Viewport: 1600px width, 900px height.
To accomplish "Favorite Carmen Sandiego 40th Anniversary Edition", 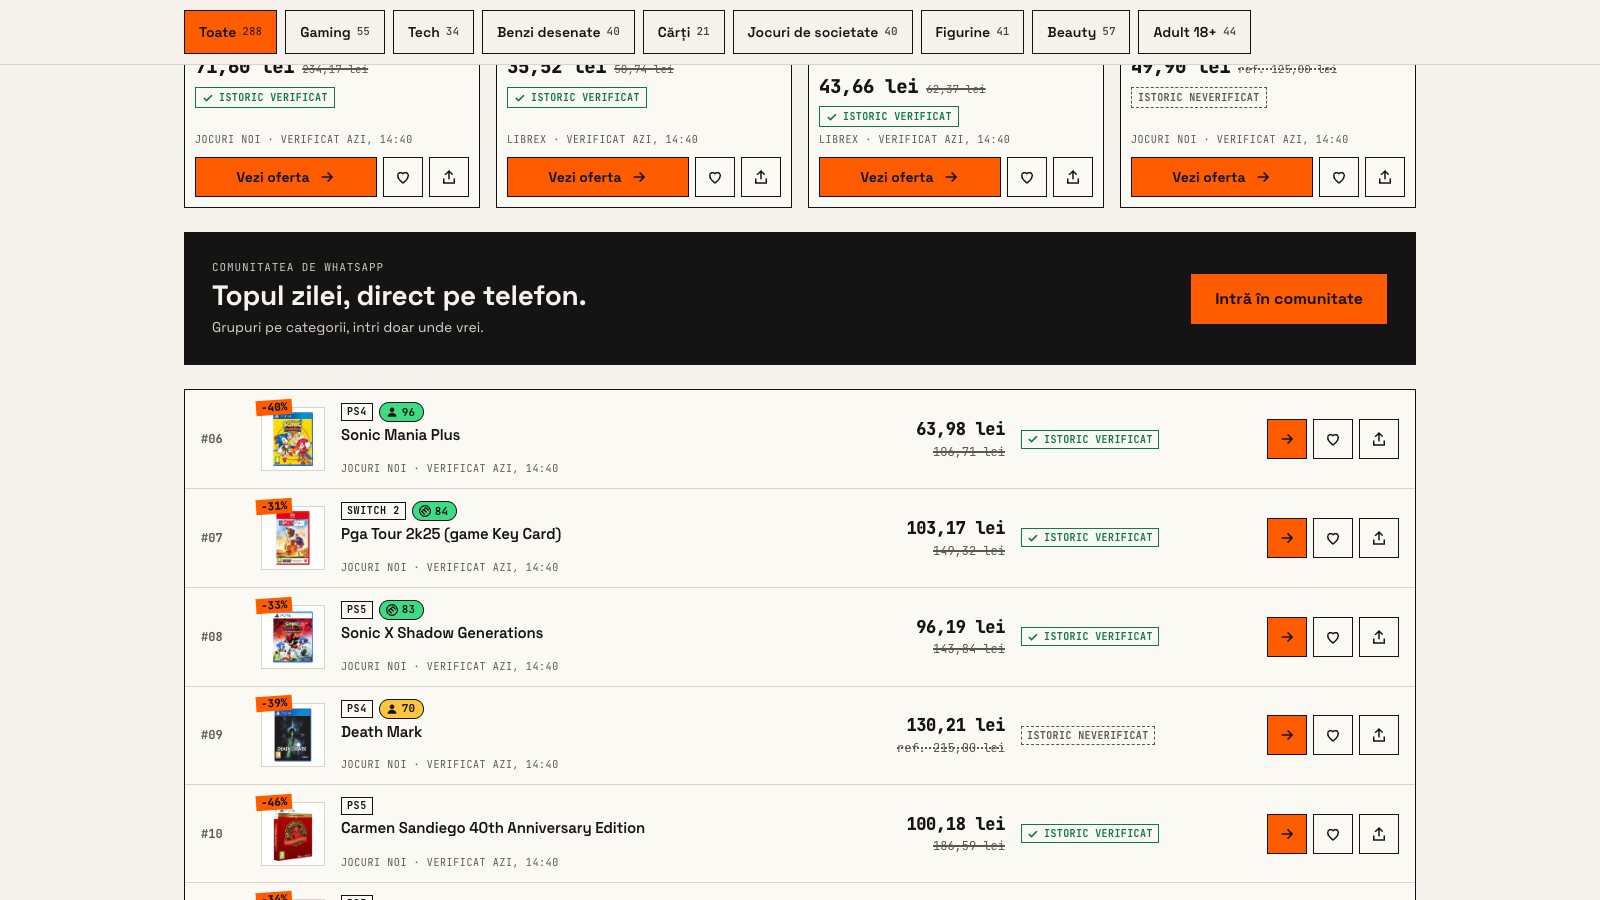I will click(x=1333, y=834).
